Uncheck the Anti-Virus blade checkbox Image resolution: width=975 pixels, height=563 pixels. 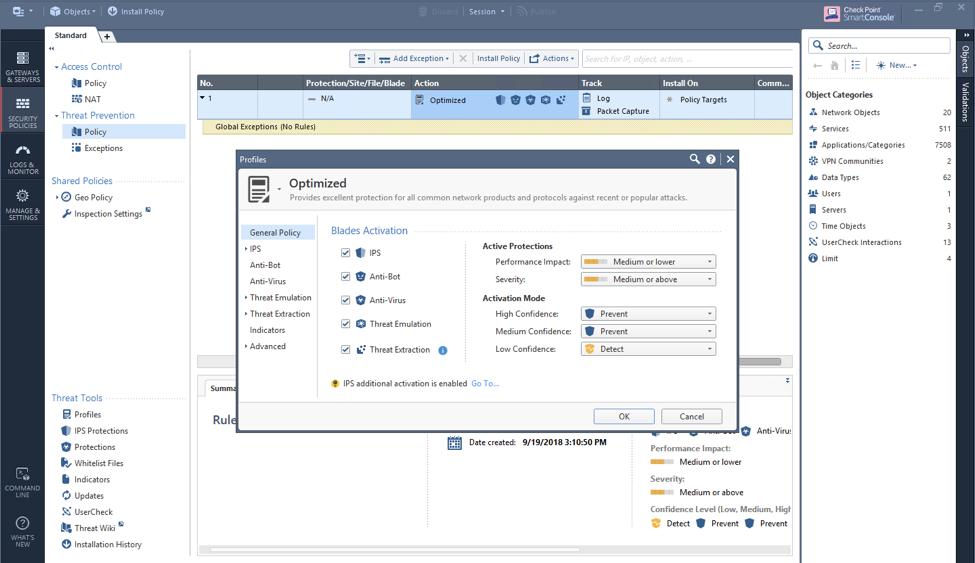[346, 300]
